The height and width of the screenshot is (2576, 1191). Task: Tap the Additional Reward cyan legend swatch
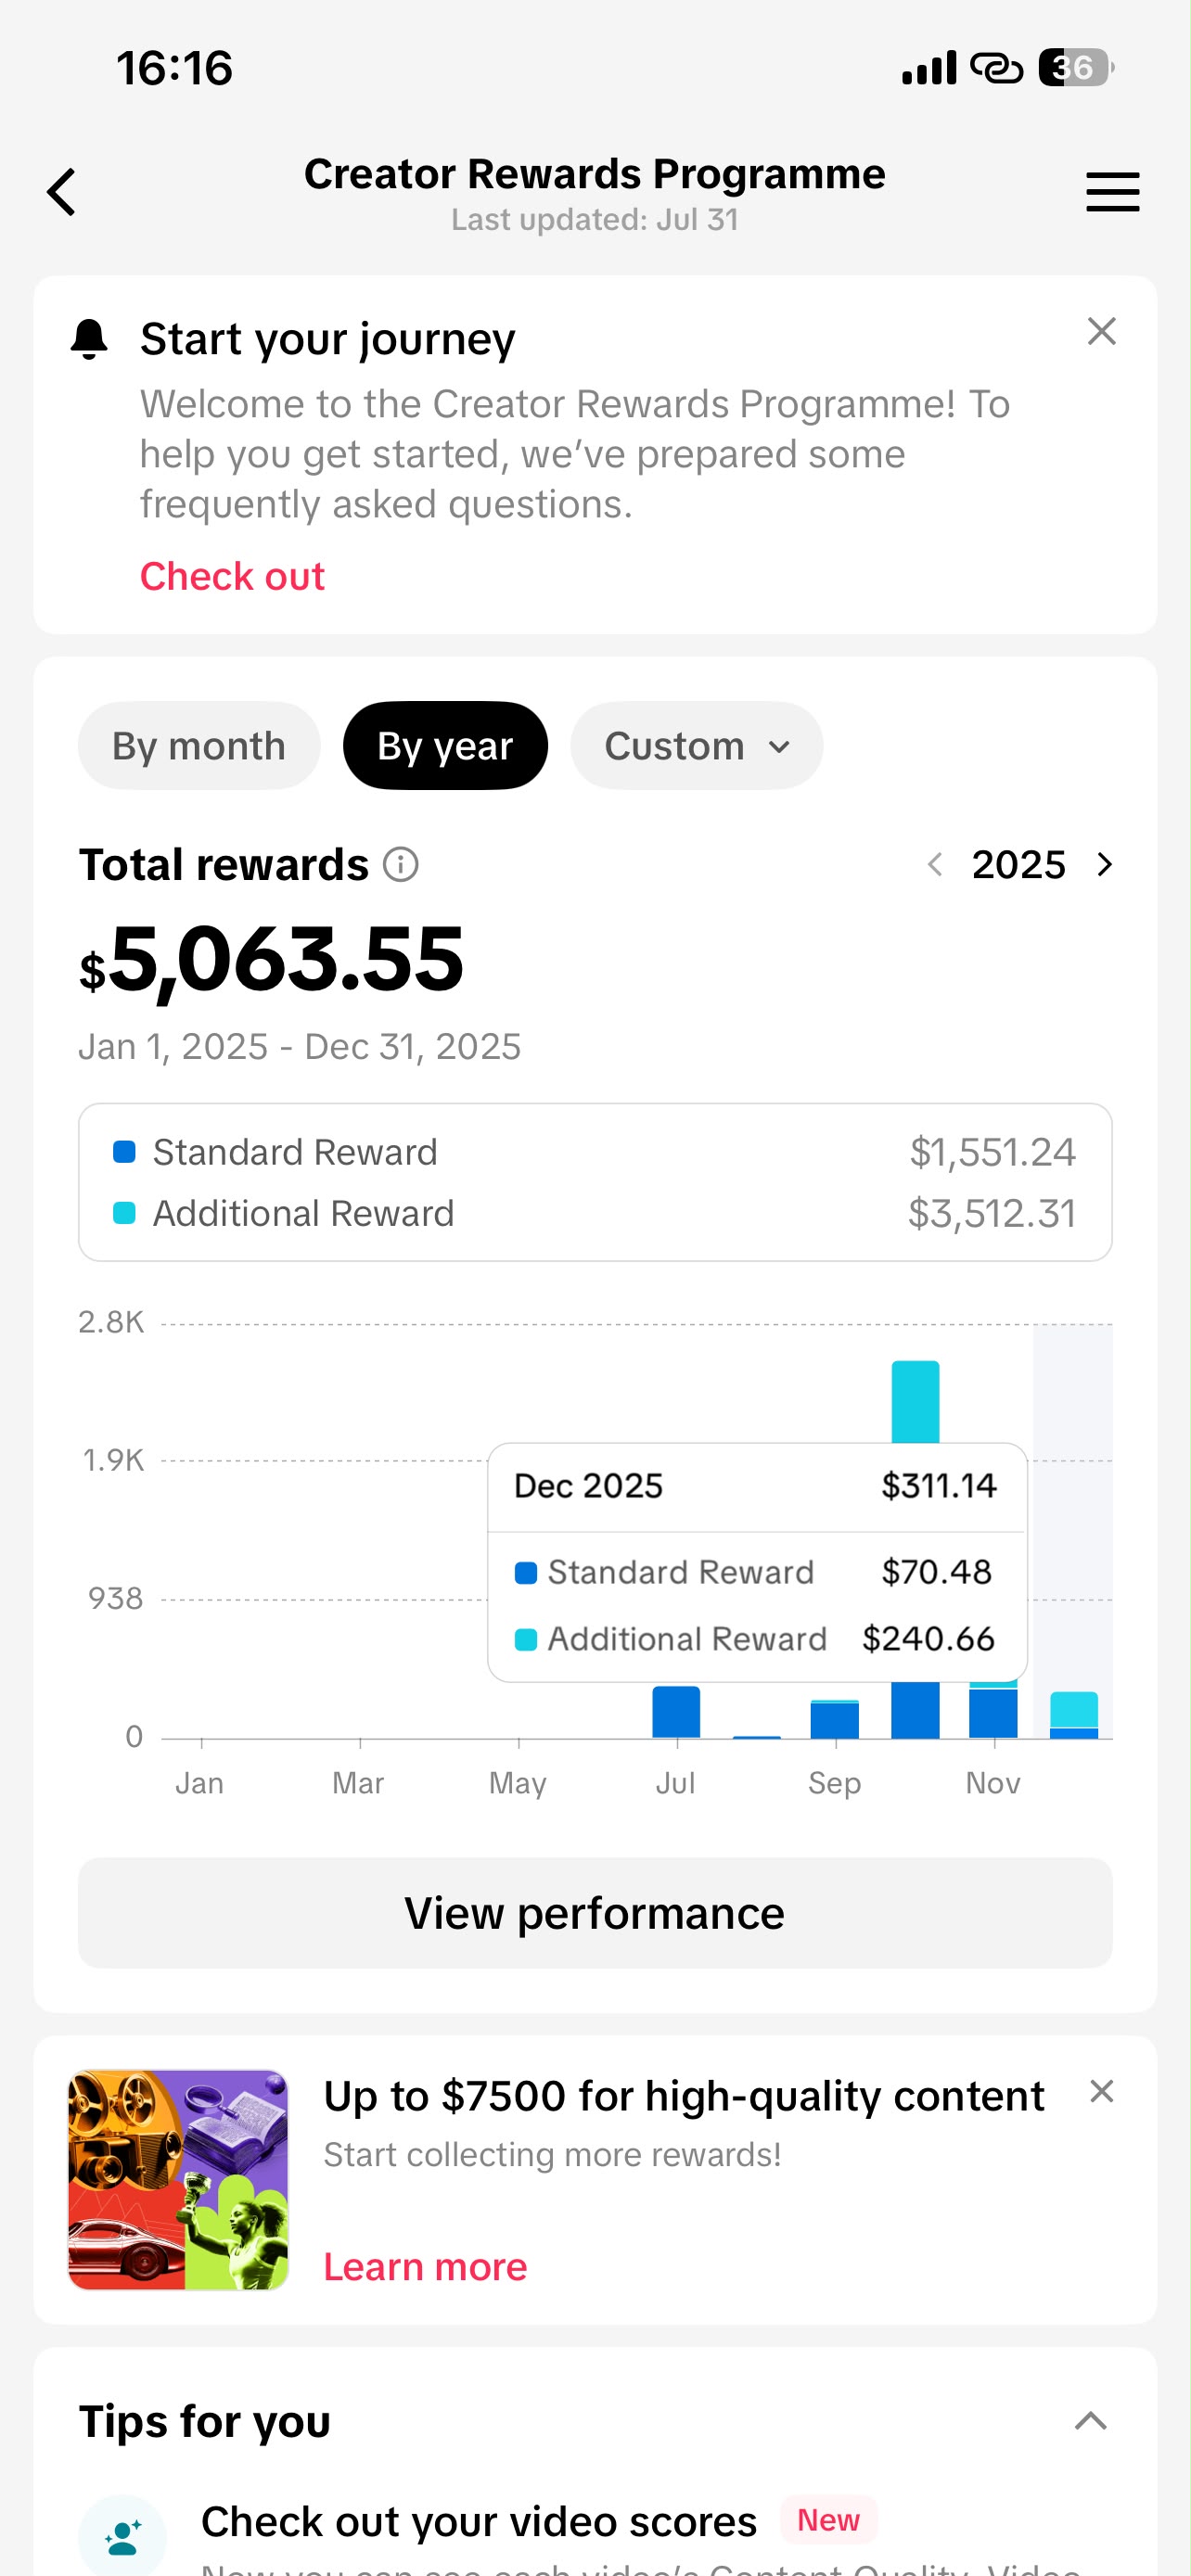click(x=124, y=1213)
